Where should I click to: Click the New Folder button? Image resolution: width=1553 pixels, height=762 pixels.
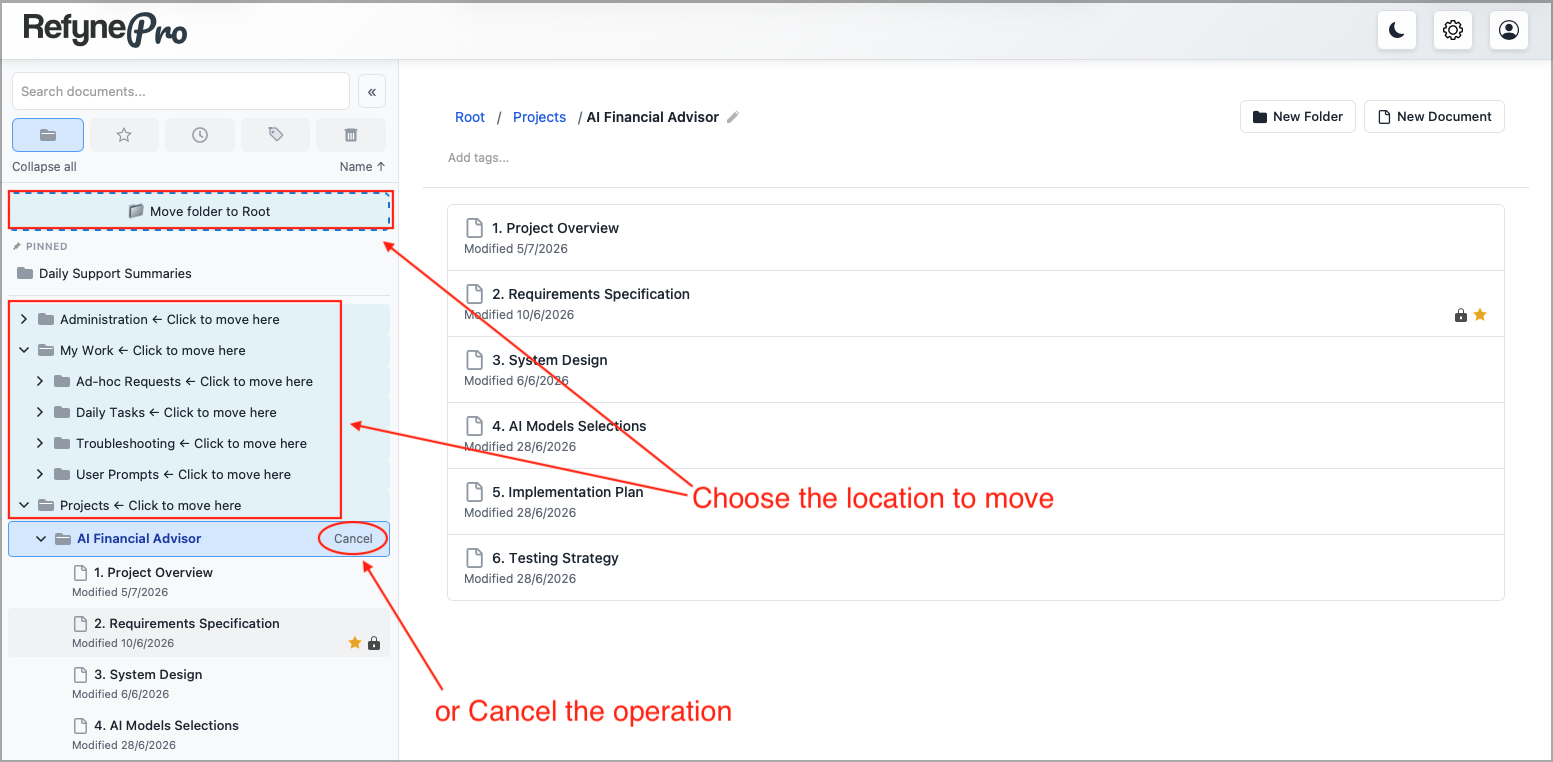tap(1298, 116)
